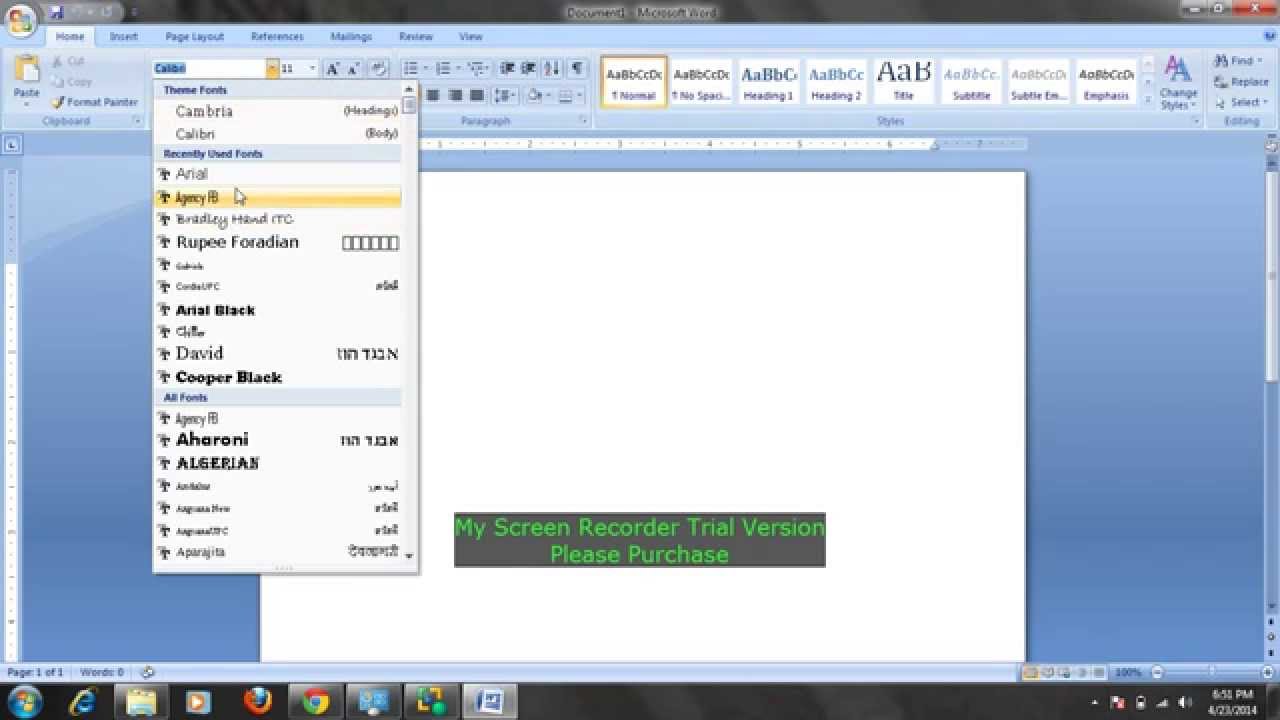Image resolution: width=1280 pixels, height=720 pixels.
Task: Select Arial from recently used fonts
Action: (x=278, y=174)
